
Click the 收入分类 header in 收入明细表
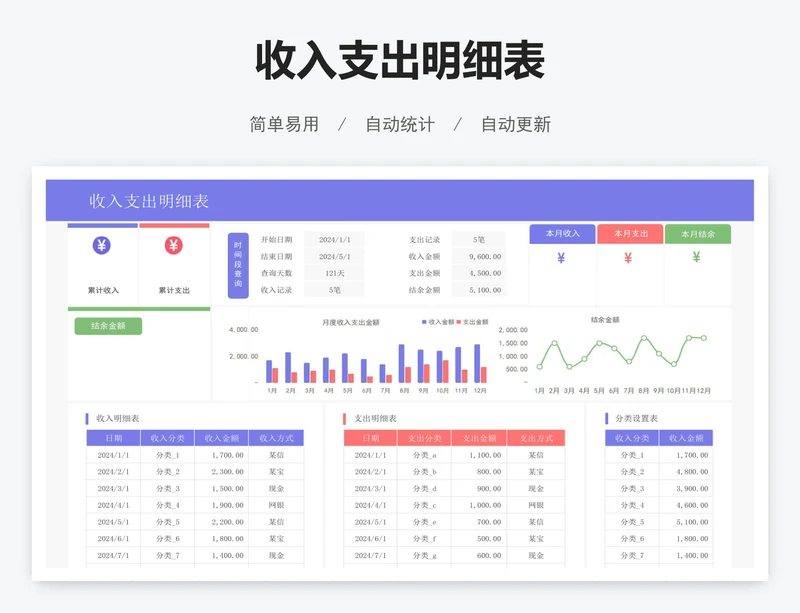pyautogui.click(x=167, y=438)
